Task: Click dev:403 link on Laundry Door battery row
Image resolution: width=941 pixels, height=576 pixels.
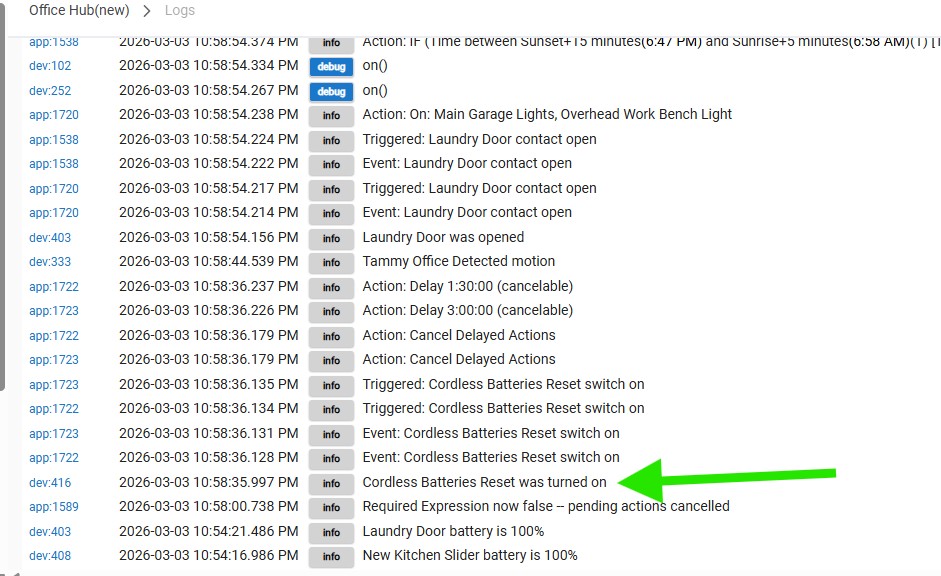Action: coord(50,532)
